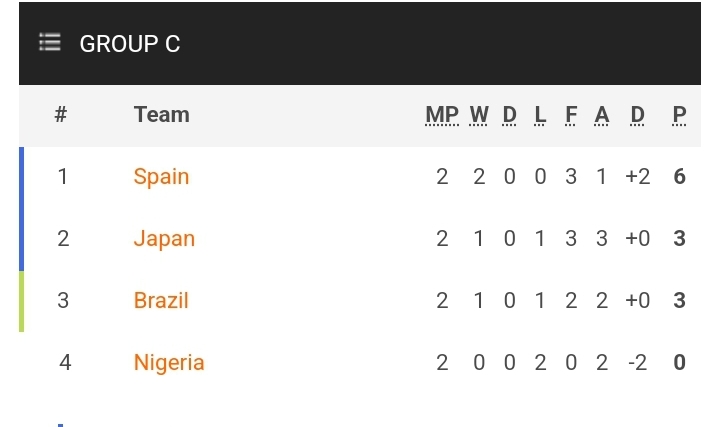
Task: Click the F goals-for column header
Action: point(571,115)
